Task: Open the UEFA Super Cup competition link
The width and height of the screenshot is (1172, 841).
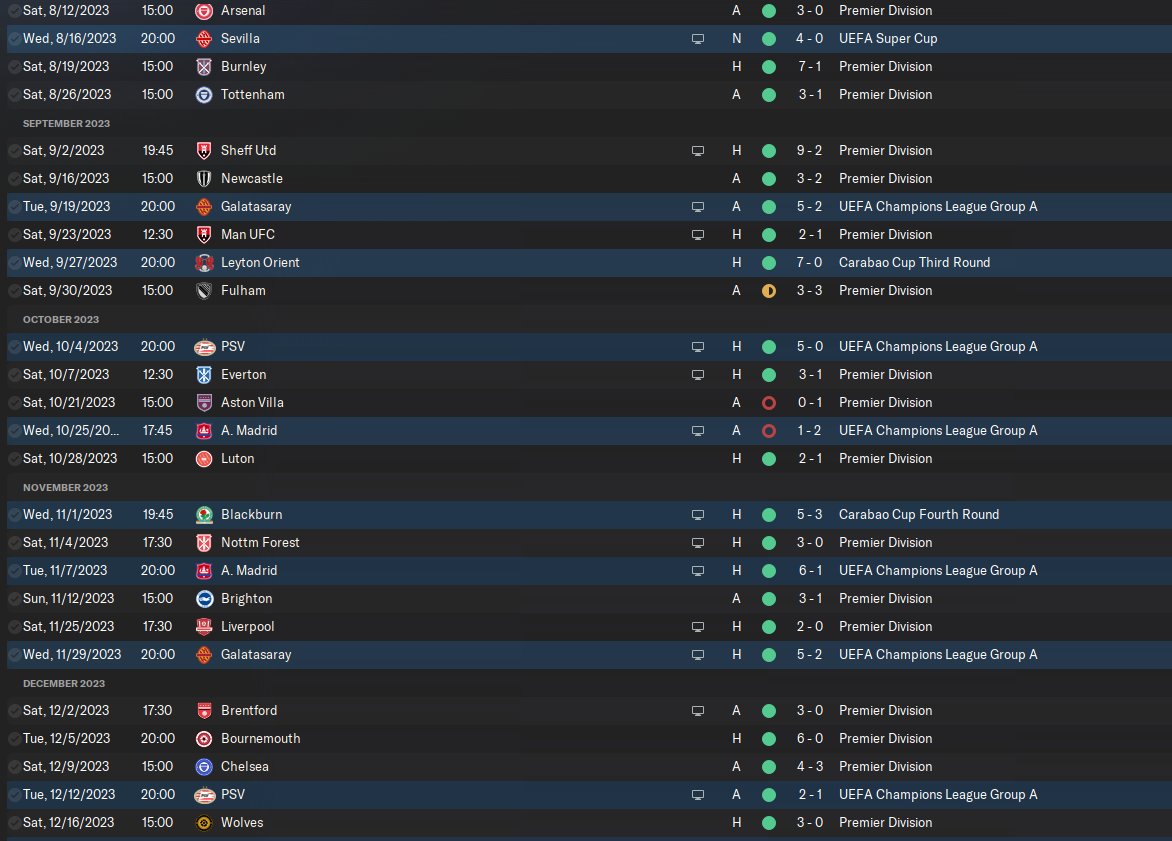Action: [887, 38]
